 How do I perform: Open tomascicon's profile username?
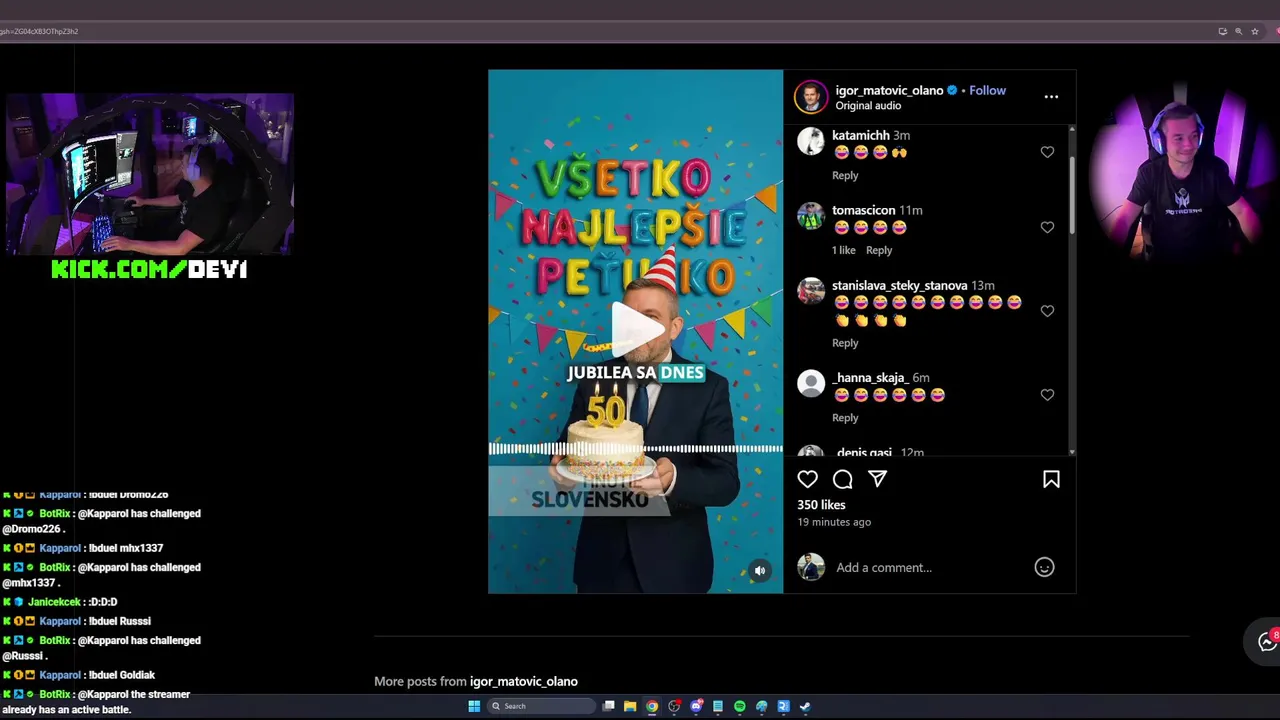pos(863,210)
